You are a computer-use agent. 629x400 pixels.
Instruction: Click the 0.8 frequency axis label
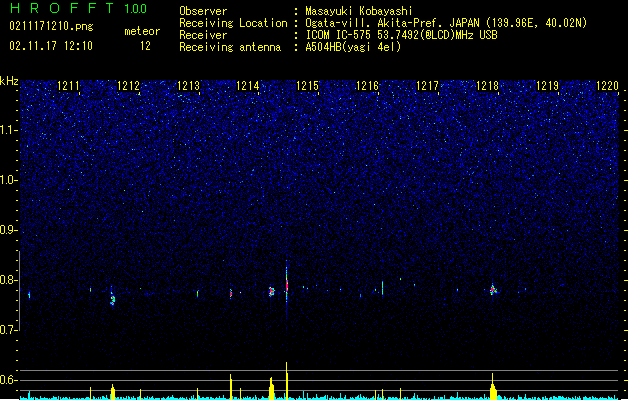(9, 280)
